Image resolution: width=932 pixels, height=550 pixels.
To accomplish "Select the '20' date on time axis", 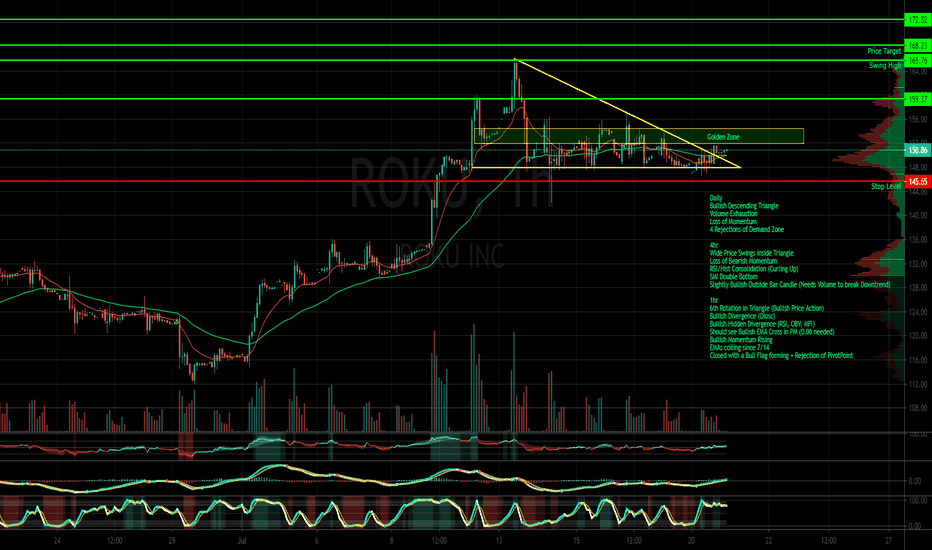I will (691, 540).
